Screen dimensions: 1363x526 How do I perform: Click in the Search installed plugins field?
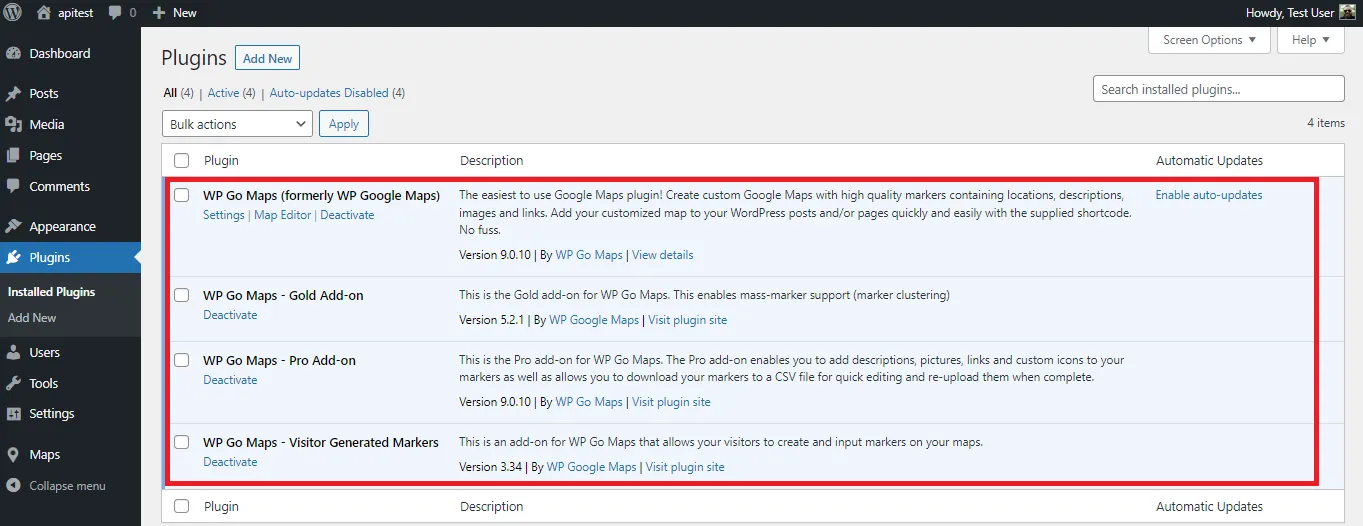tap(1219, 89)
